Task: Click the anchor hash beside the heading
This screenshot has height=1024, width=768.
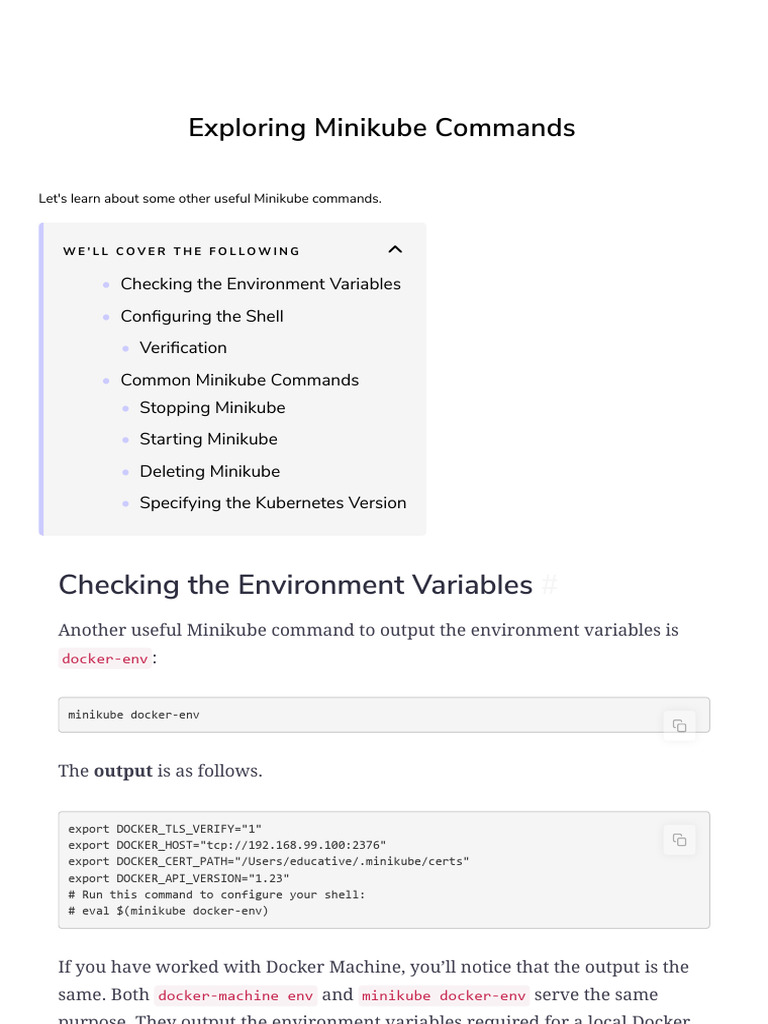Action: pos(549,586)
